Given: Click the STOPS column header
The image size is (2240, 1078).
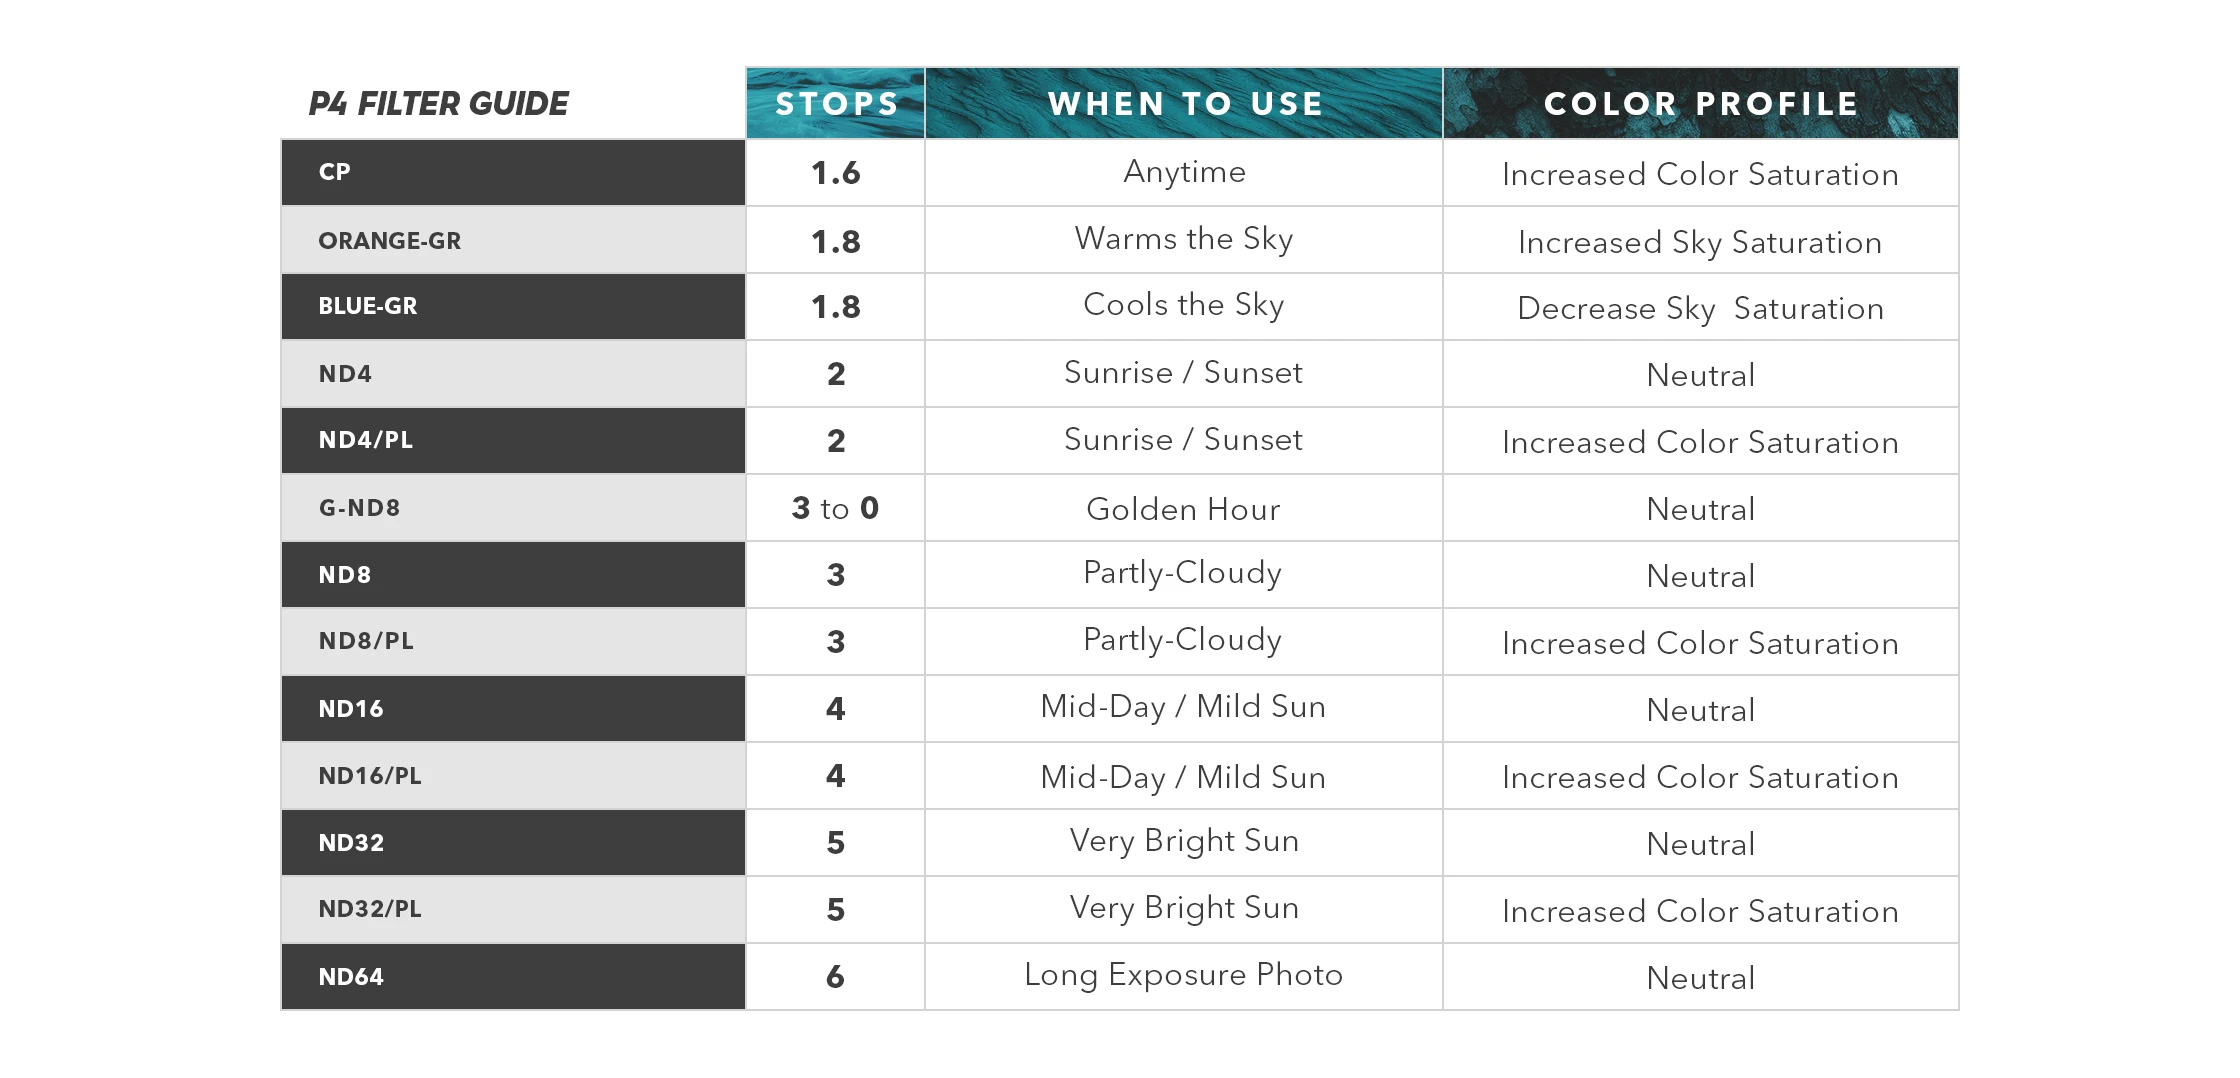Looking at the screenshot, I should tap(836, 103).
